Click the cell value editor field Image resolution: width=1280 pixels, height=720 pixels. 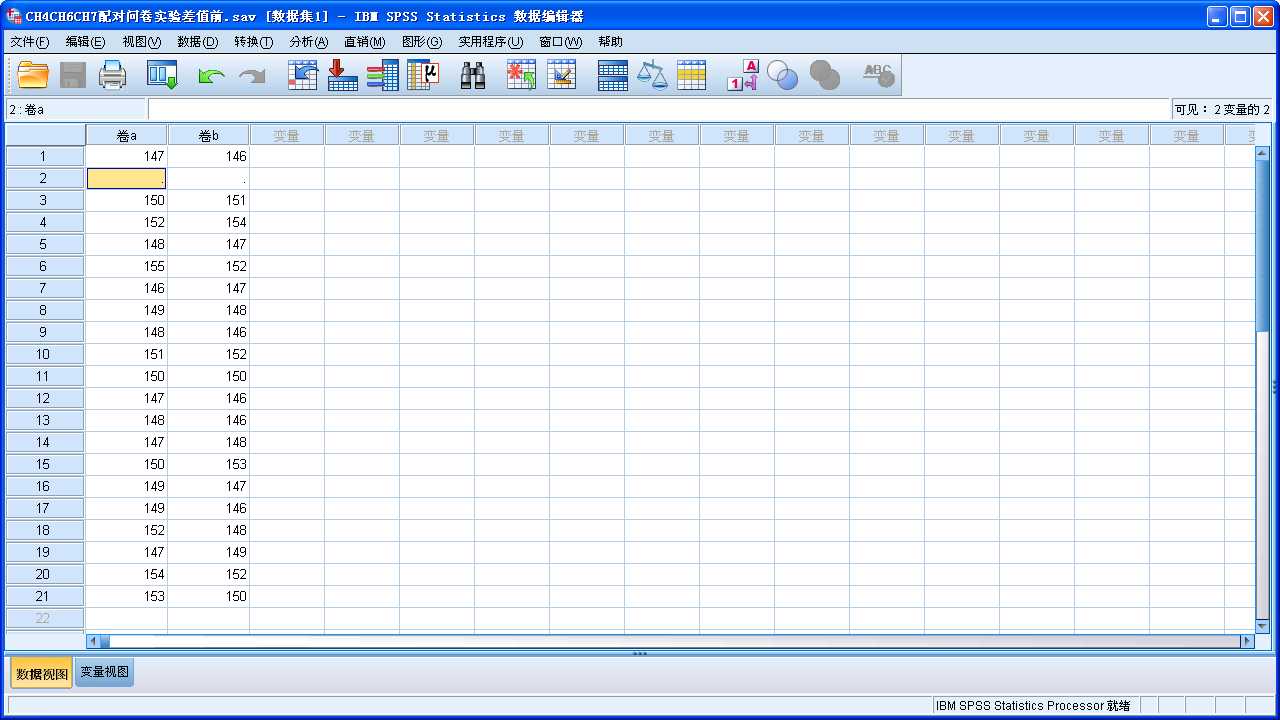click(659, 109)
